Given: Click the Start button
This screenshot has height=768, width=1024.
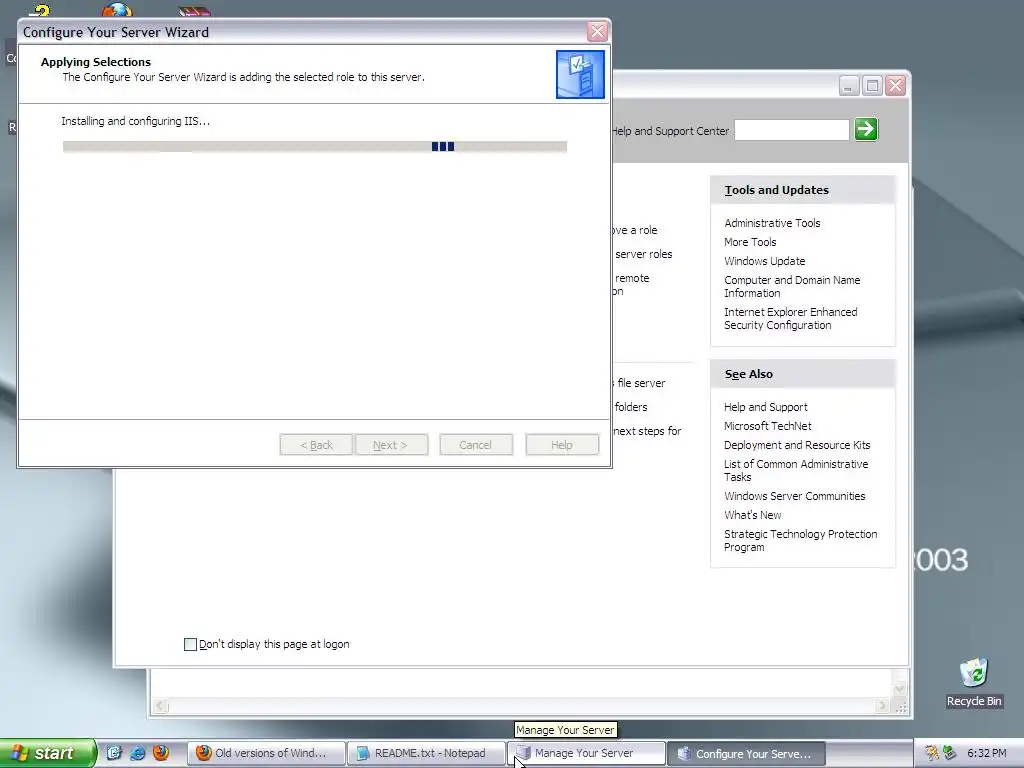Looking at the screenshot, I should pos(48,753).
